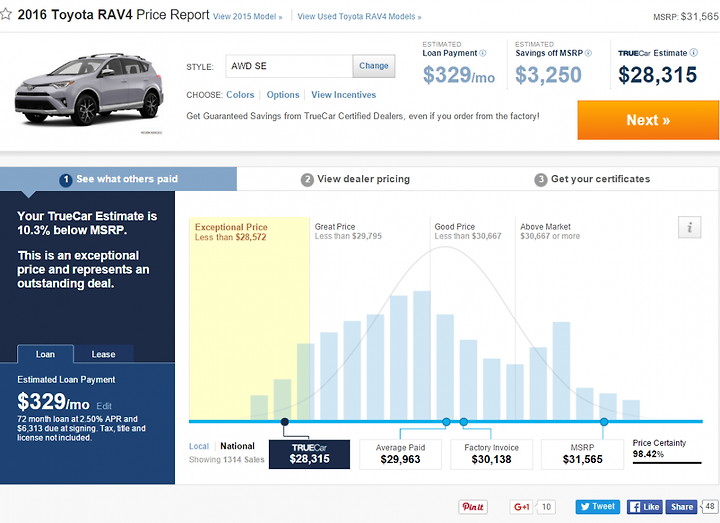This screenshot has width=720, height=523.
Task: Select See what others paid step tab
Action: click(x=118, y=179)
